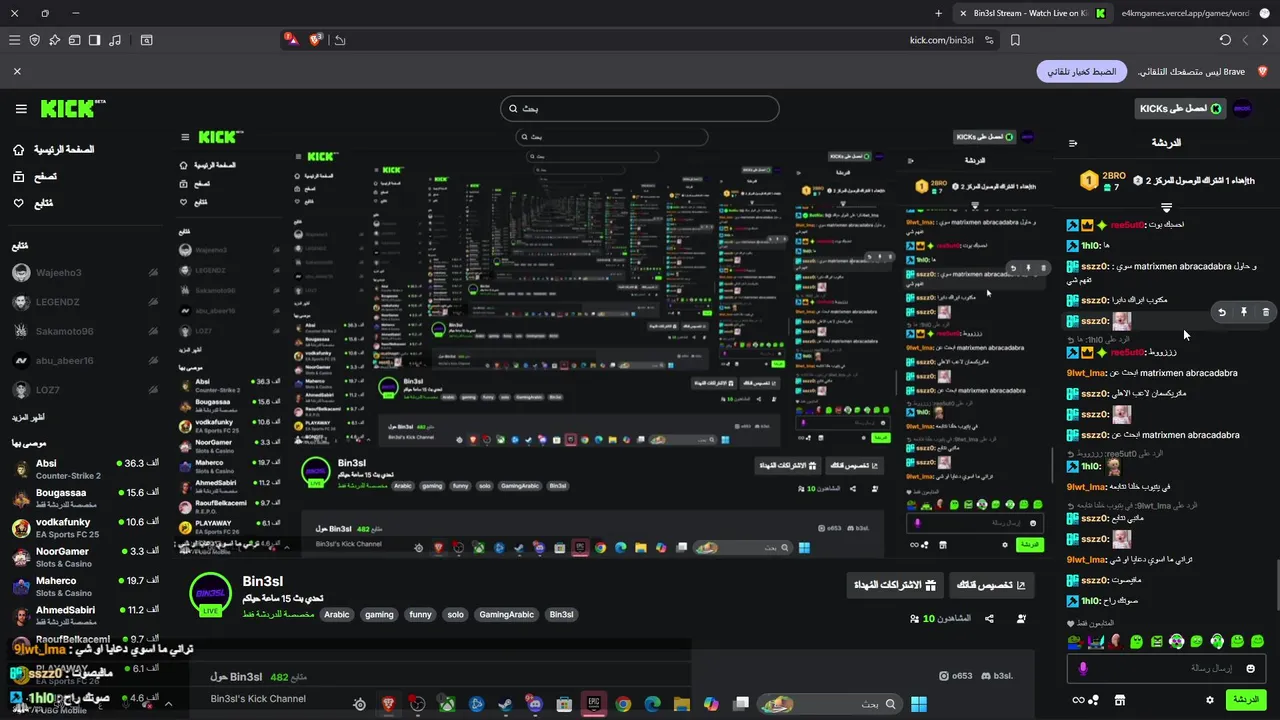
Task: Reply to the hovered sszz0 message
Action: 1222,312
